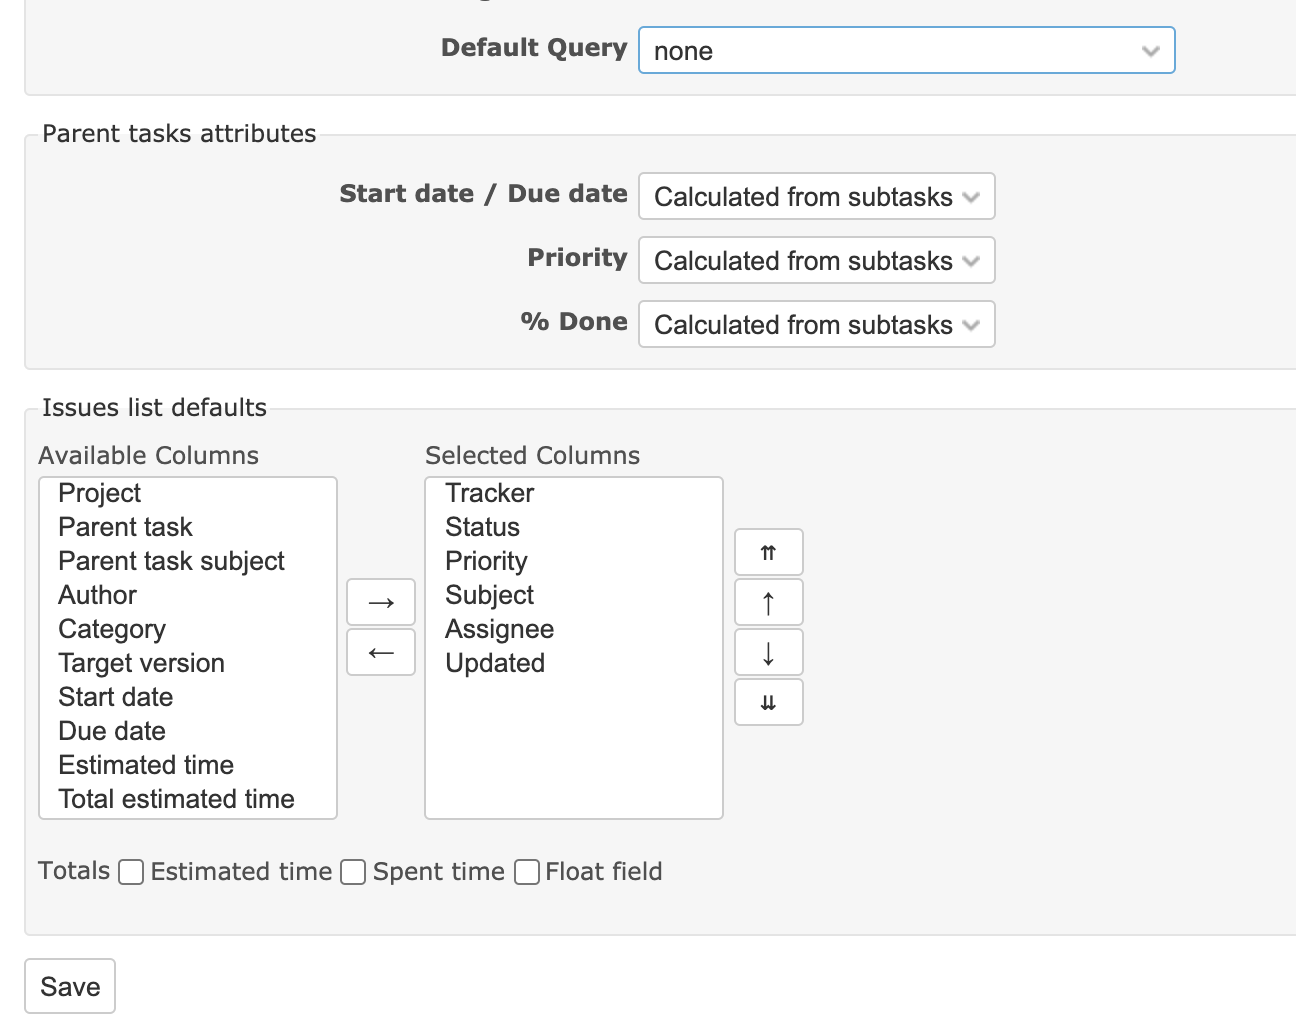
Task: Enable Estimated time totals checkbox
Action: 131,872
